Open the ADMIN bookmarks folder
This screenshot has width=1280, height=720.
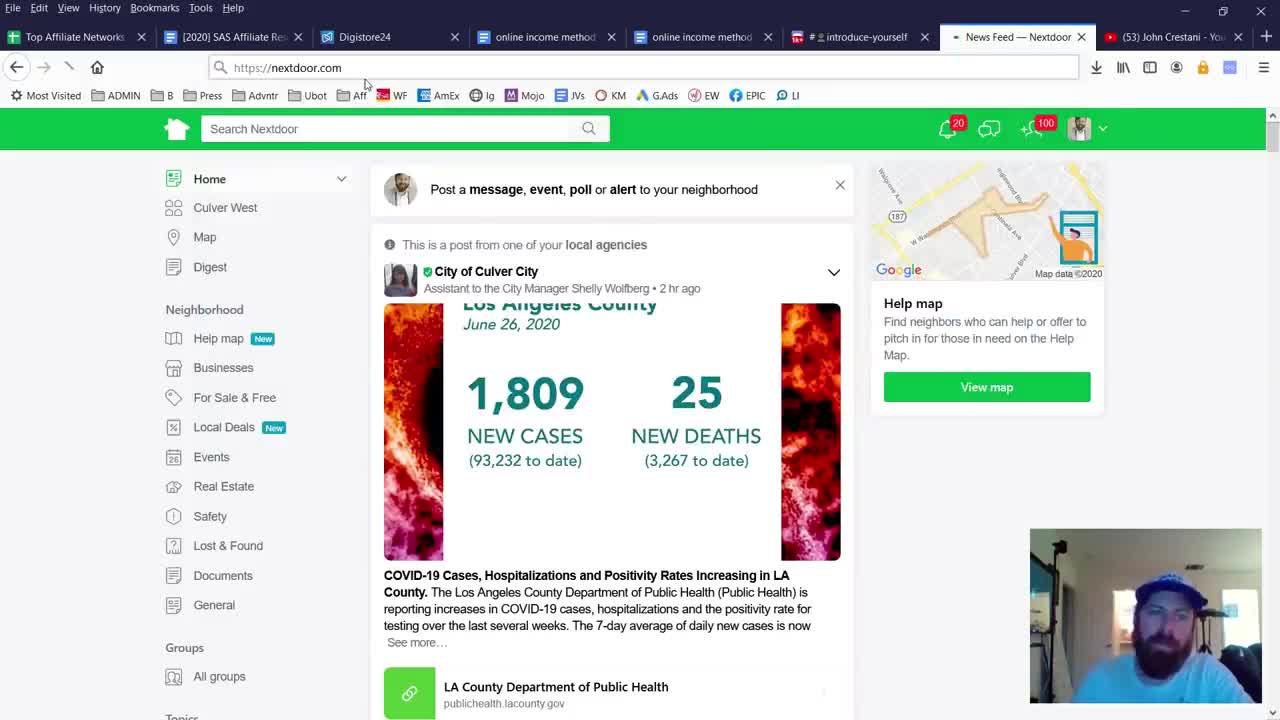coord(116,95)
